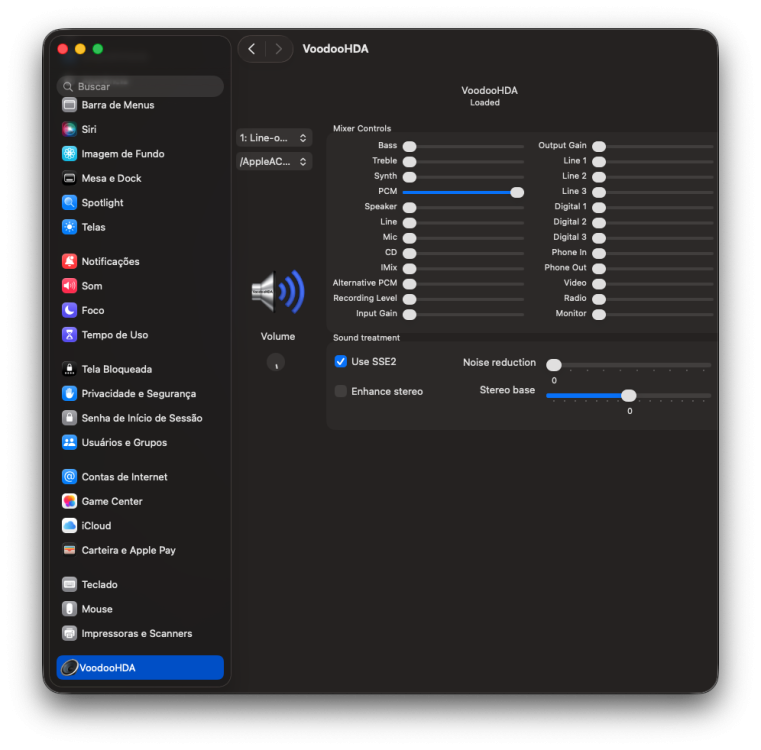Click the Stereo base slider handle
Screen dimensions: 761x750
coord(629,396)
